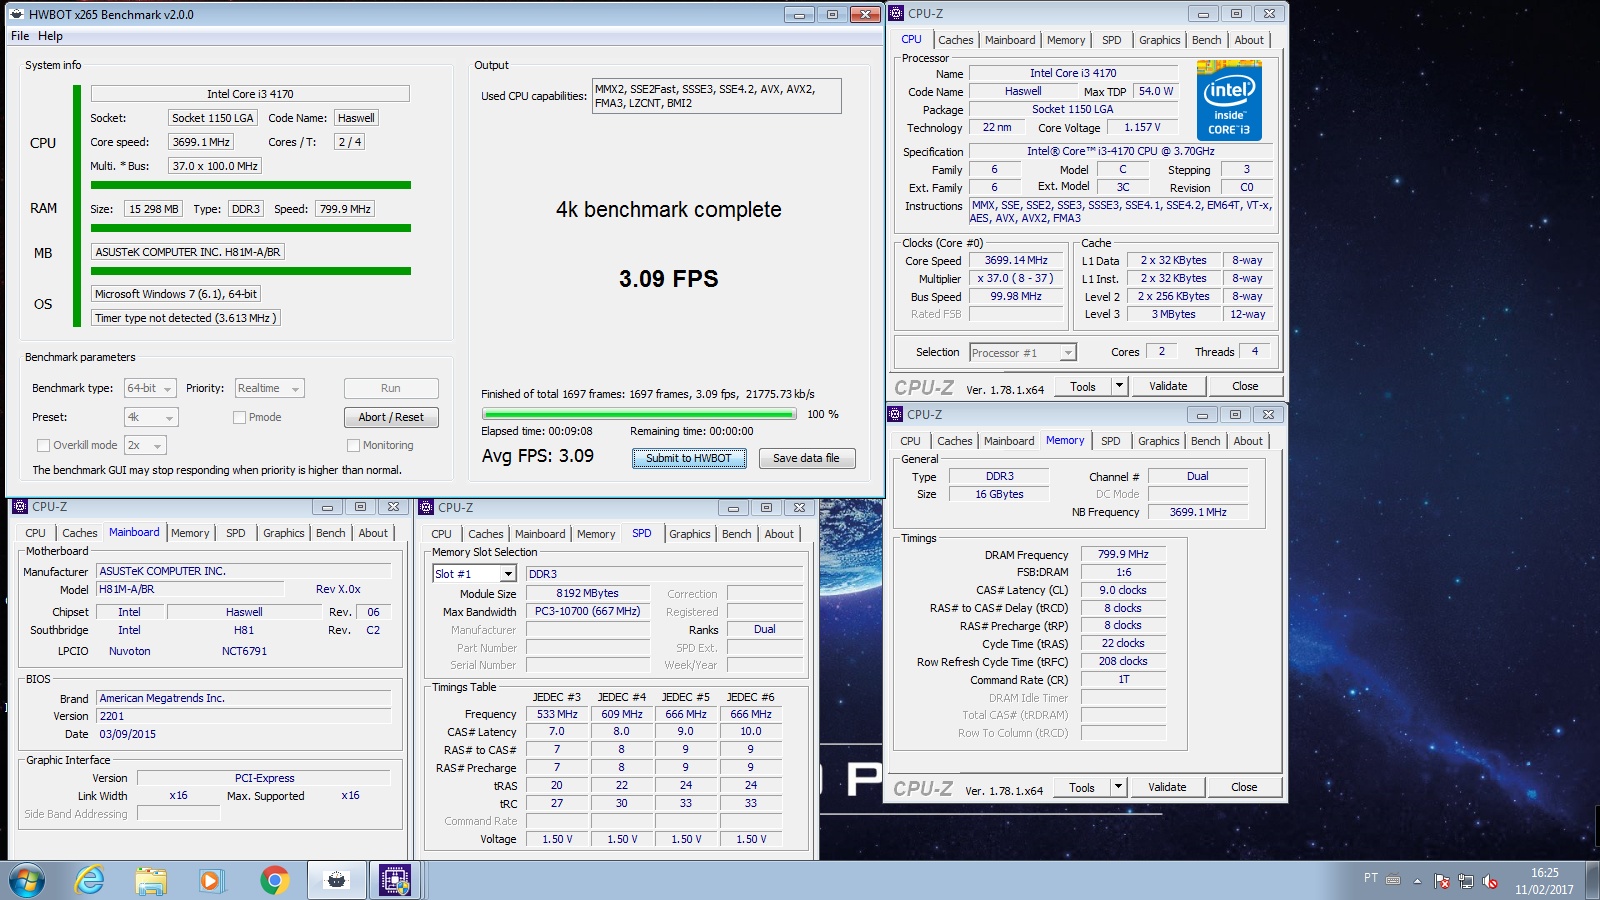
Task: Open About tab in Mainboard window
Action: click(x=373, y=533)
